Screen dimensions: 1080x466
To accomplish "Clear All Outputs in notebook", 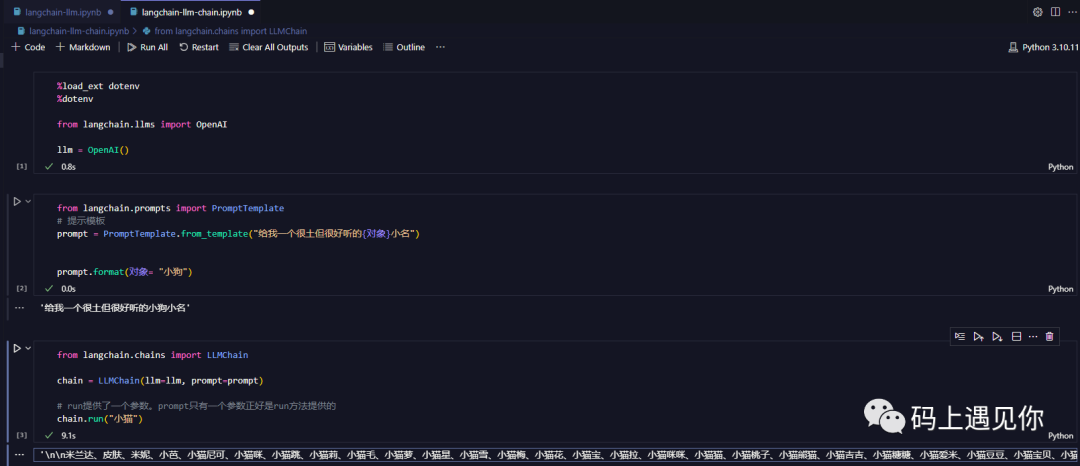I will (x=269, y=47).
